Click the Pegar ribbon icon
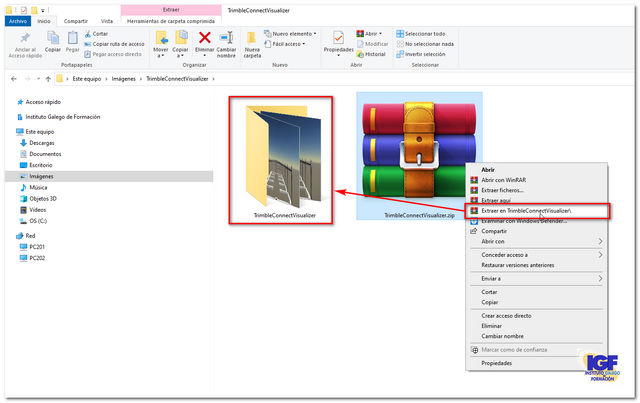The image size is (640, 403). [x=73, y=38]
